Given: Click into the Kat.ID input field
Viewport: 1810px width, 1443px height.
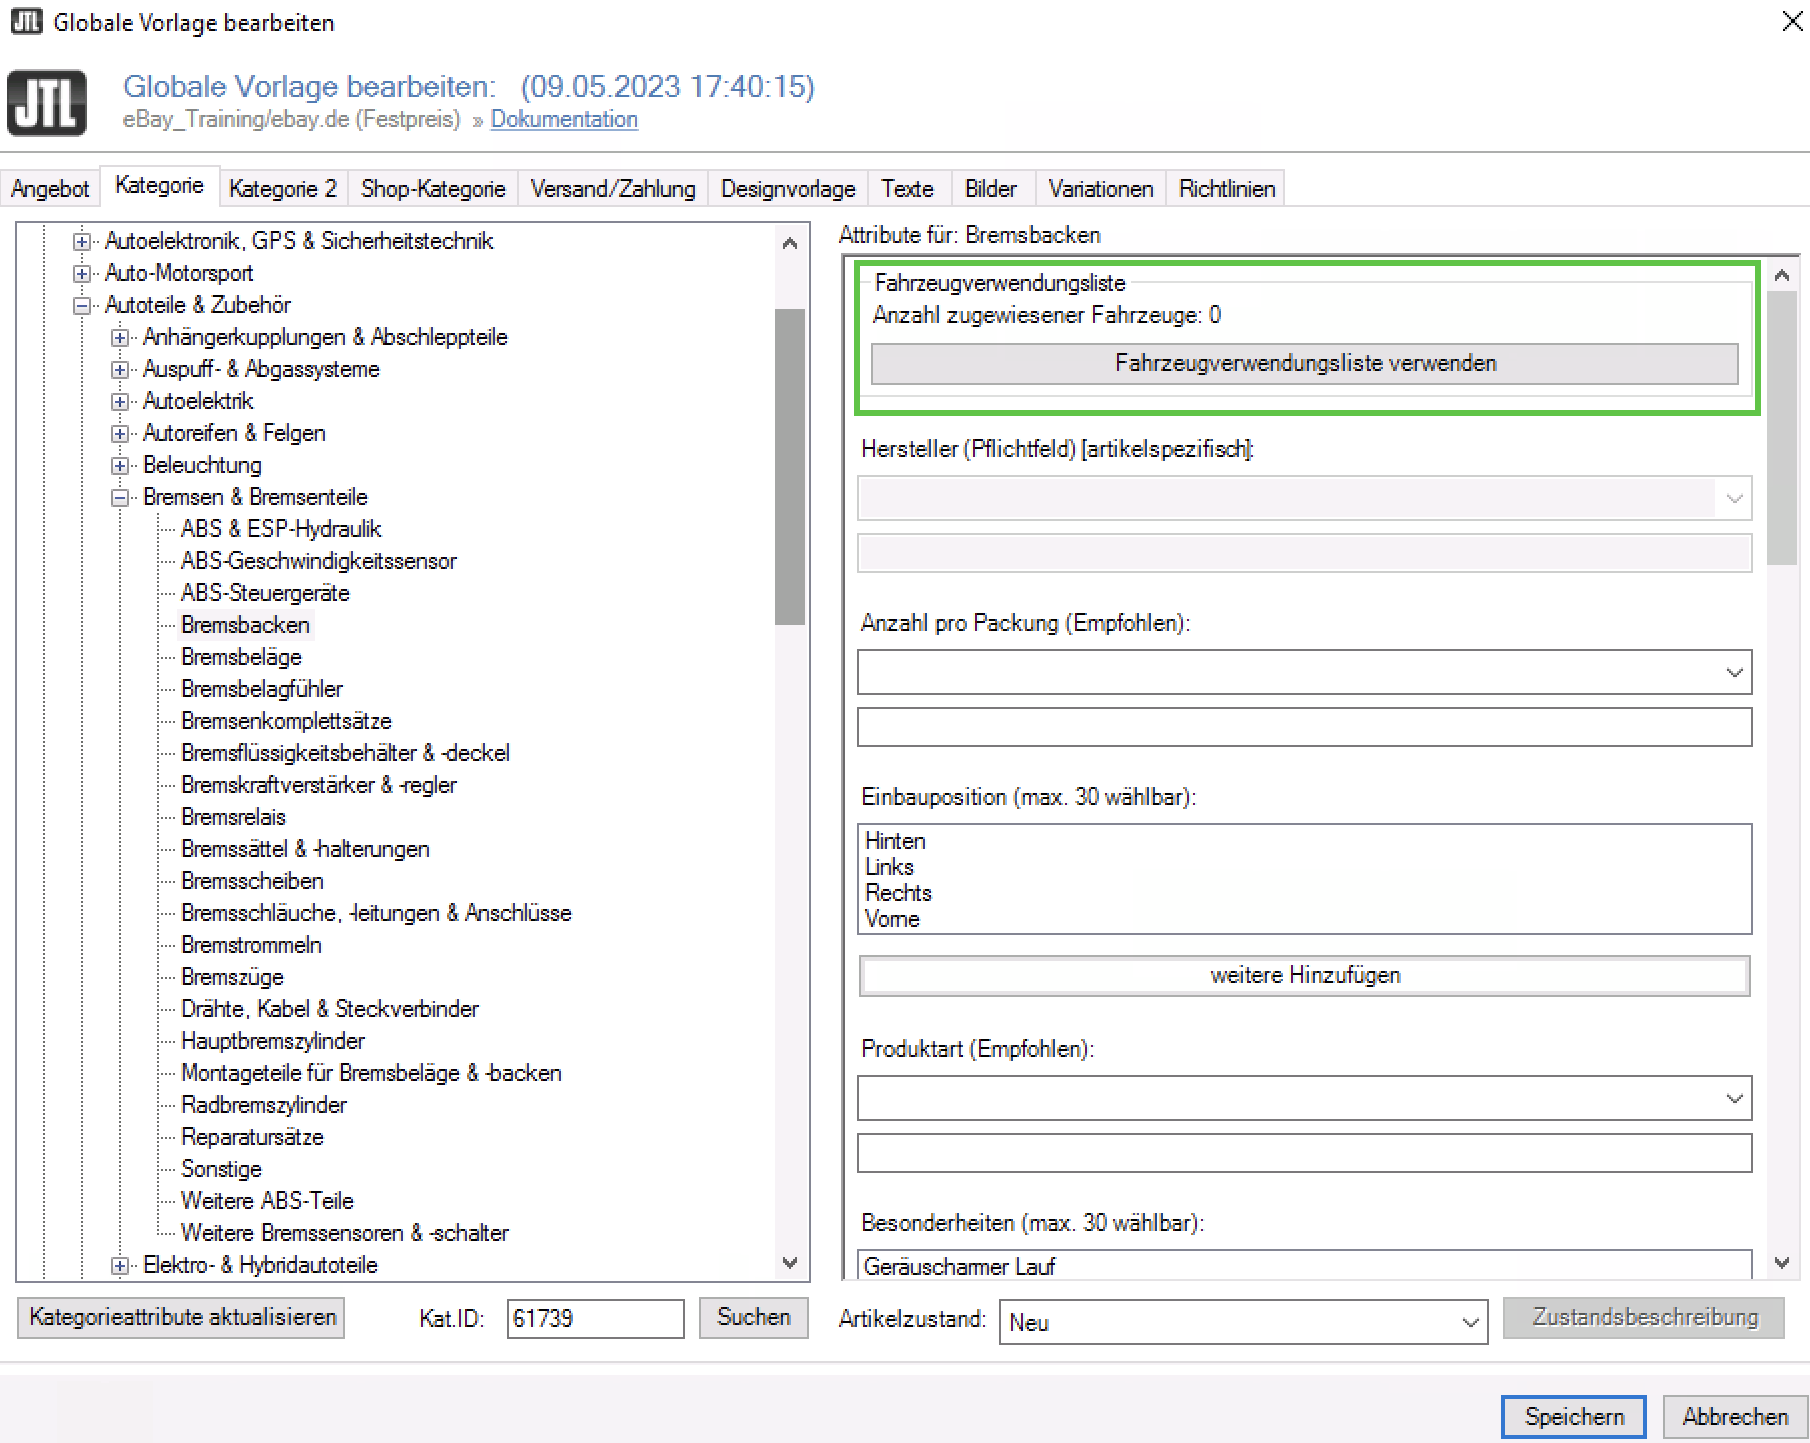Looking at the screenshot, I should (594, 1319).
